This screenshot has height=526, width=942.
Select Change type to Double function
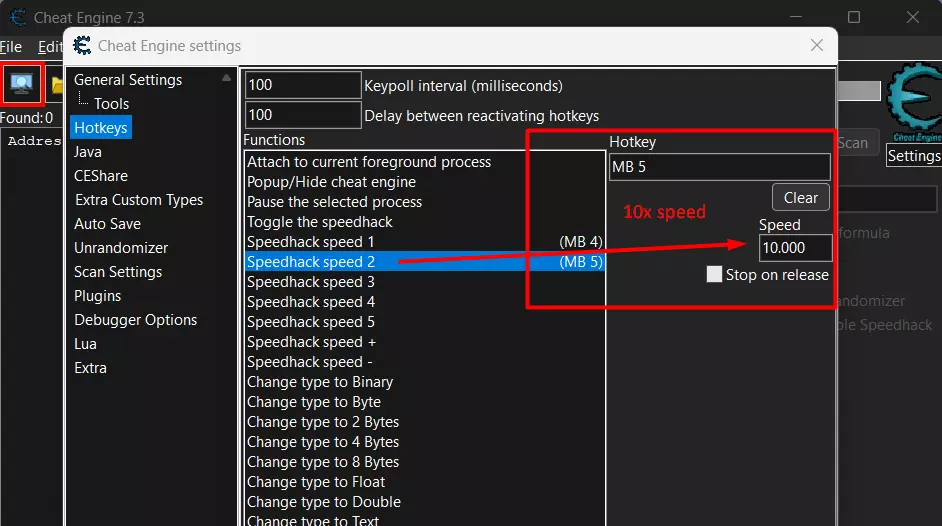(x=425, y=502)
